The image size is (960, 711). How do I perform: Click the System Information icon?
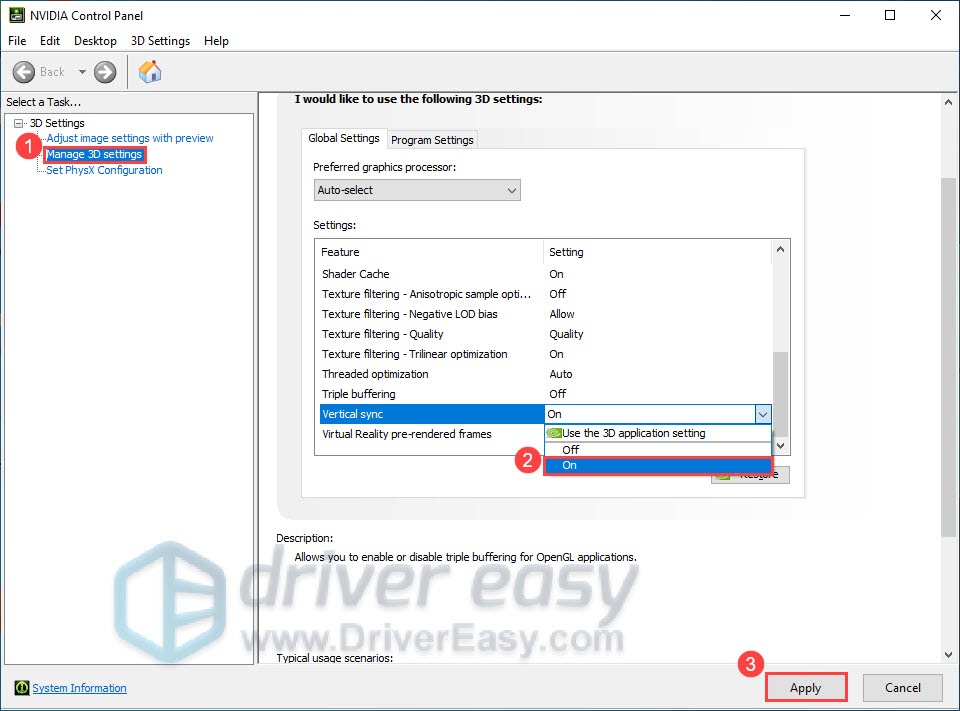click(22, 688)
